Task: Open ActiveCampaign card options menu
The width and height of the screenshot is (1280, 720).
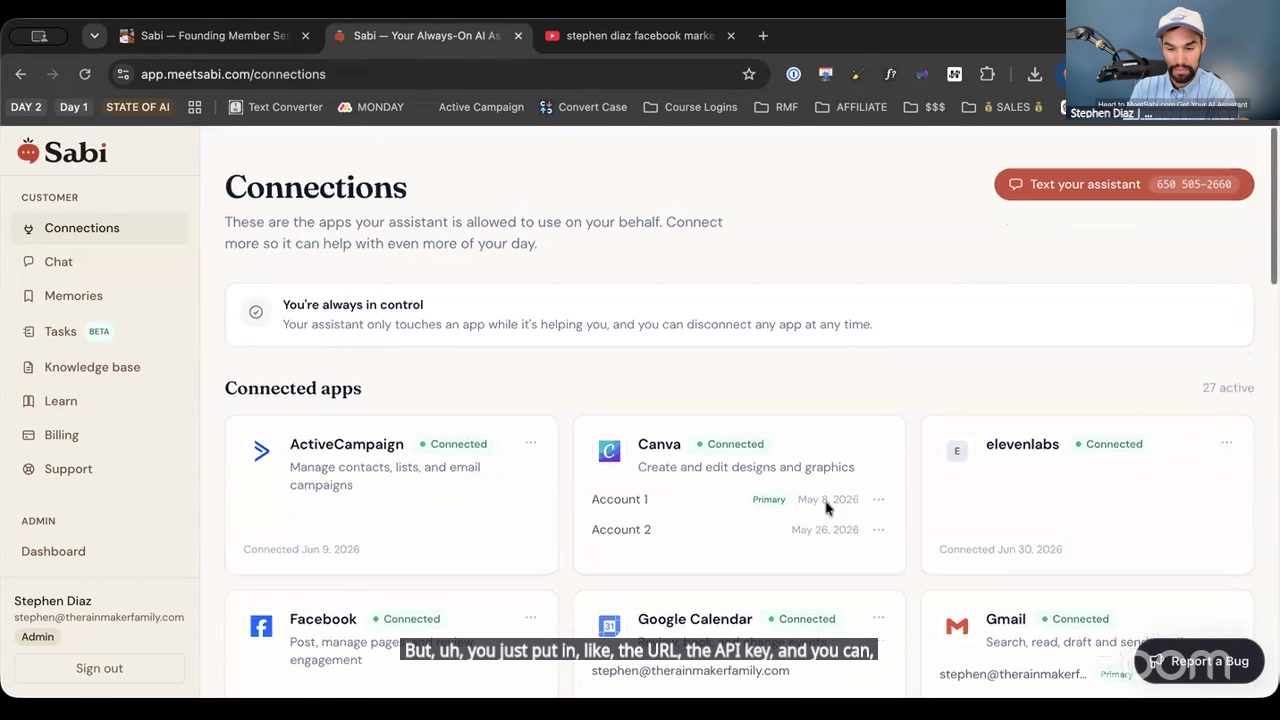Action: pyautogui.click(x=531, y=443)
